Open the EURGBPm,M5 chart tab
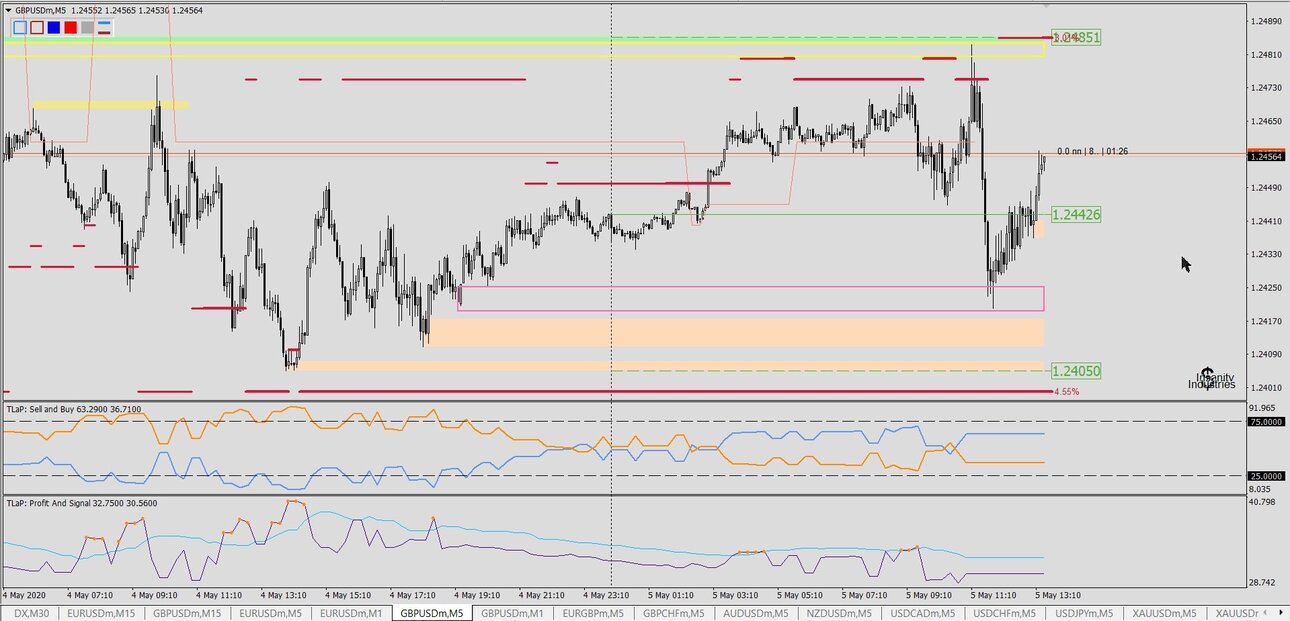This screenshot has height=621, width=1290. coord(593,613)
